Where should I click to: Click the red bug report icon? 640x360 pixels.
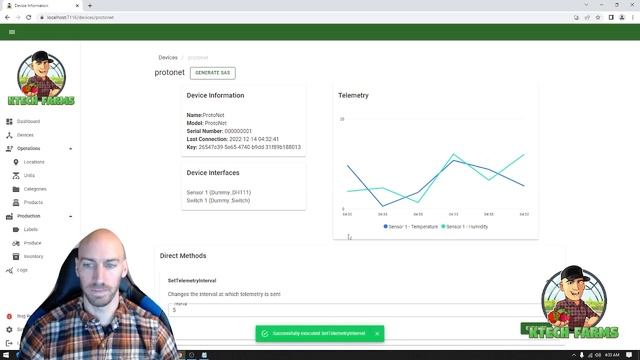point(9,316)
